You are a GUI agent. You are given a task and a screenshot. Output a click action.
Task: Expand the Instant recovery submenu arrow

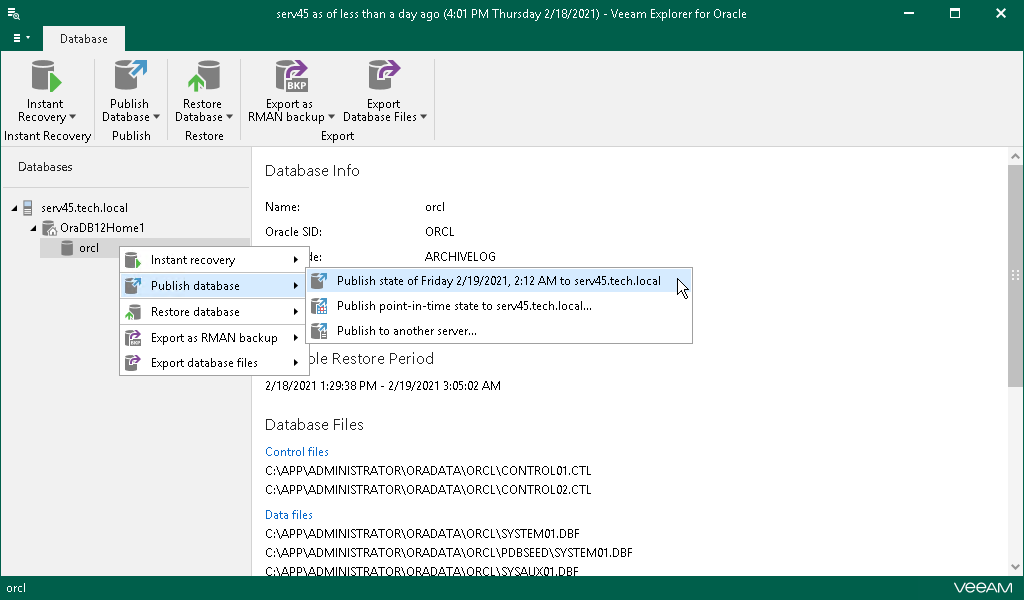[x=296, y=260]
